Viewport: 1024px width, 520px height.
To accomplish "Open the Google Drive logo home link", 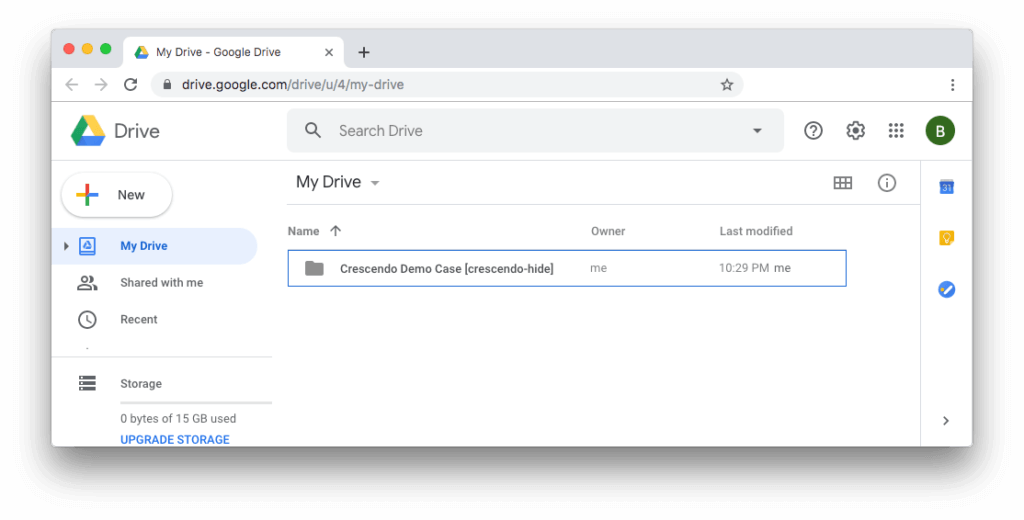I will click(x=116, y=131).
